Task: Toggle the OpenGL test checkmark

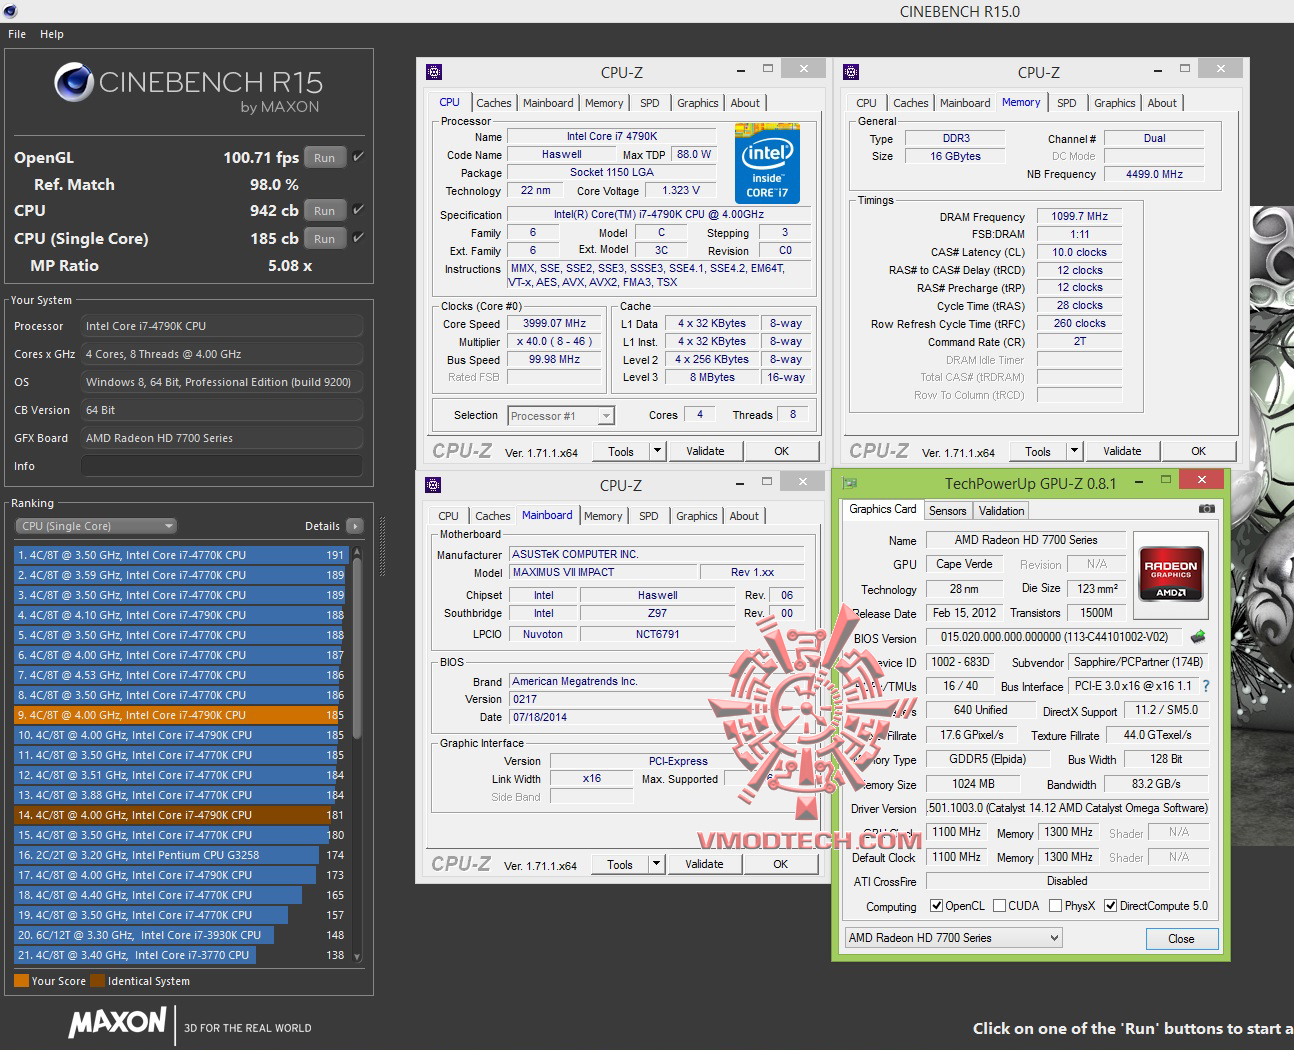Action: click(x=358, y=157)
